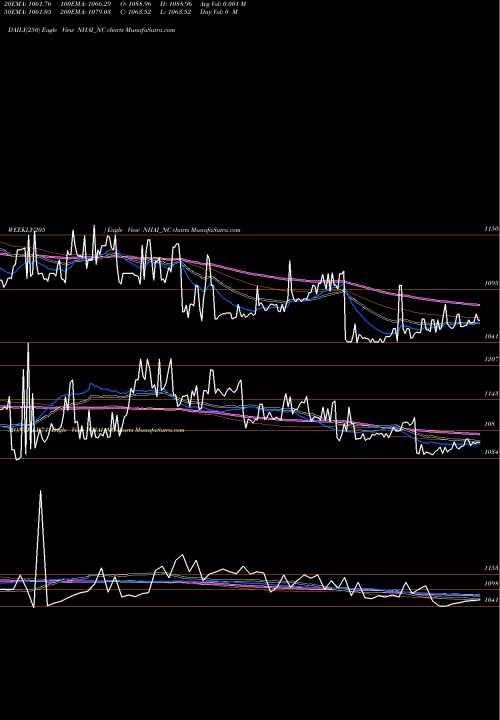Select the 200EMA: 1079.03 value
The image size is (500, 720).
point(85,12)
